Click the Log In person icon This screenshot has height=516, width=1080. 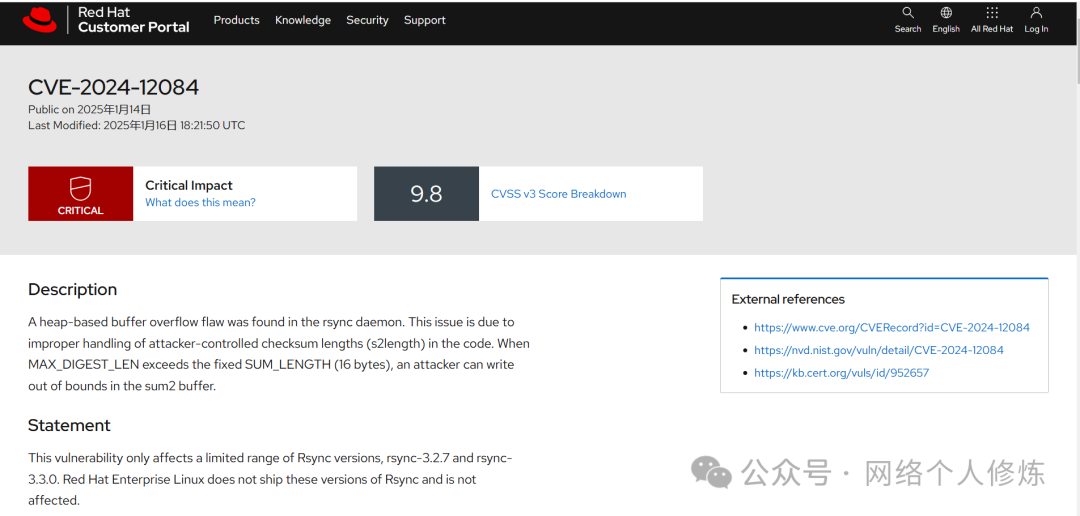coord(1036,12)
